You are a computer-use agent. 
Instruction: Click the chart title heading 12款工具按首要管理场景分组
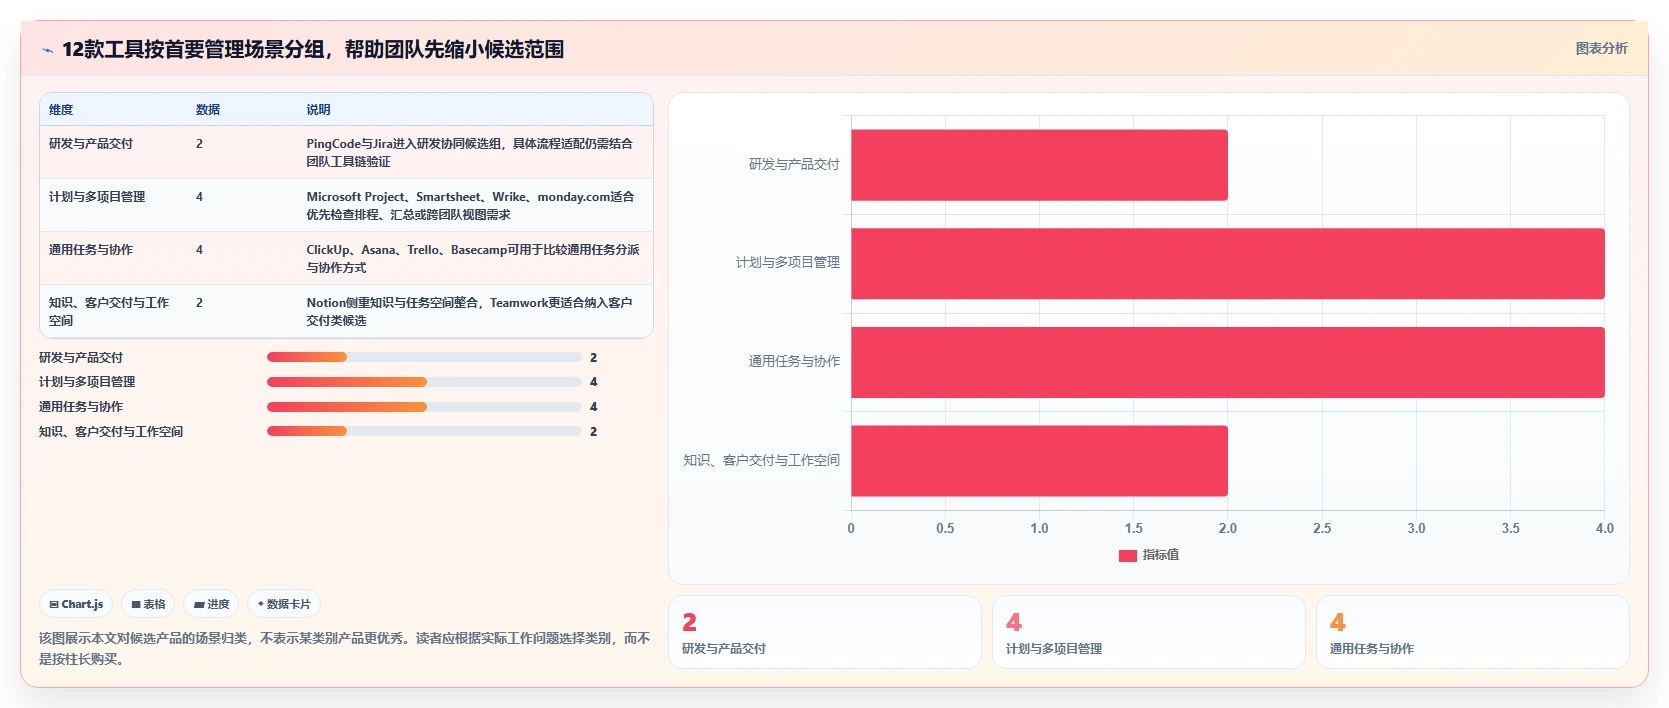[x=313, y=50]
